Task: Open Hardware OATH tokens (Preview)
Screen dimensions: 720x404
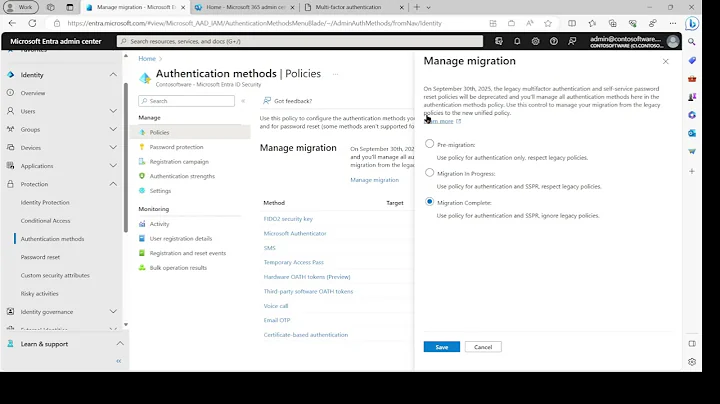Action: (x=307, y=277)
